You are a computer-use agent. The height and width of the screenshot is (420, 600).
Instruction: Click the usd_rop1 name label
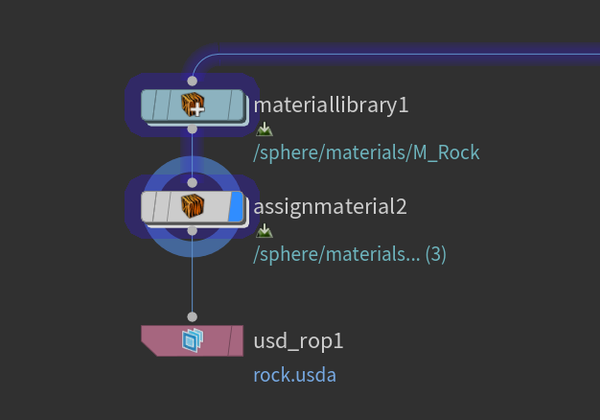[298, 341]
